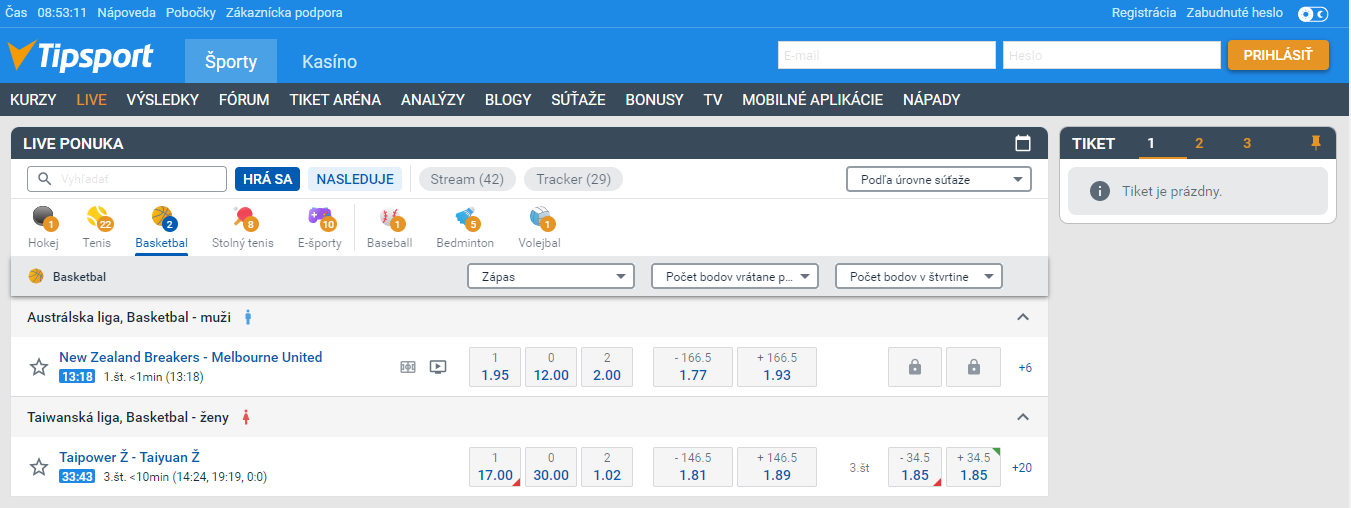
Task: Open the Stolný tenis sport filter
Action: 242,227
